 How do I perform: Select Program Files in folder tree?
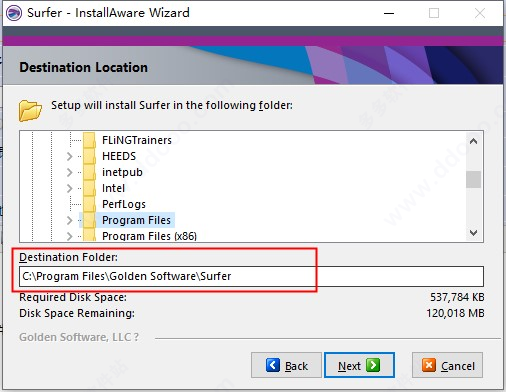pos(136,220)
